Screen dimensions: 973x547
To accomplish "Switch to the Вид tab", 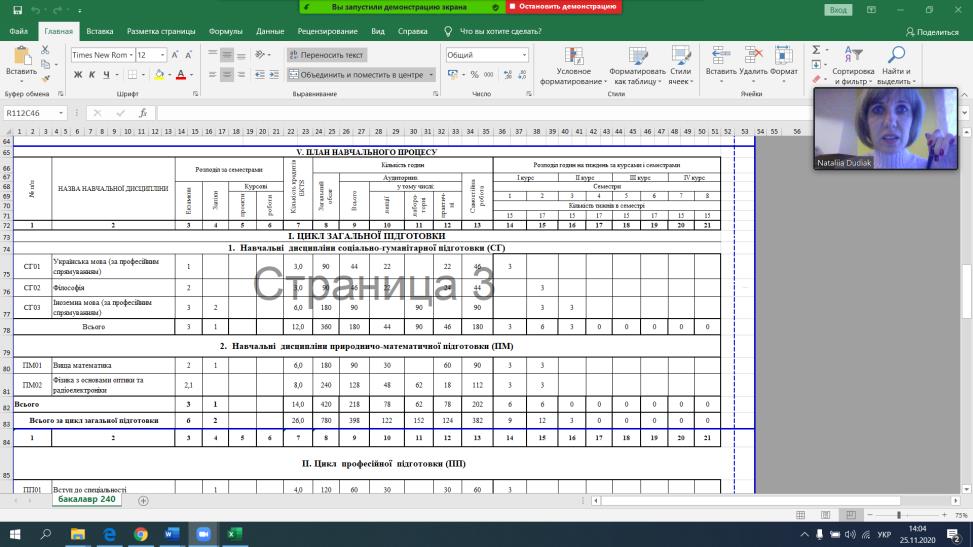I will (x=378, y=31).
